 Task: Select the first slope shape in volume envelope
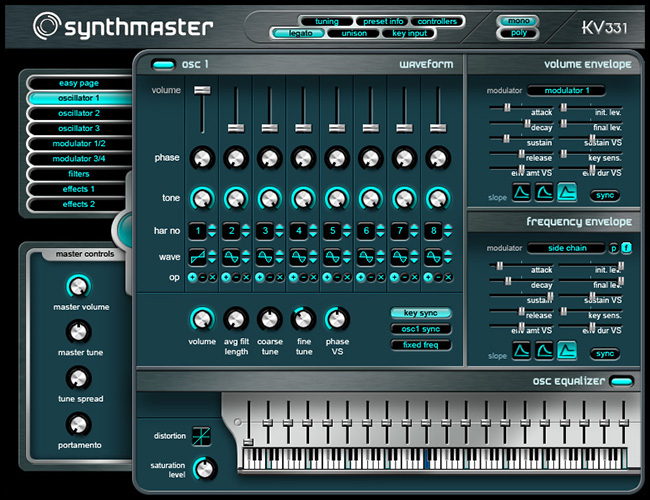[521, 192]
